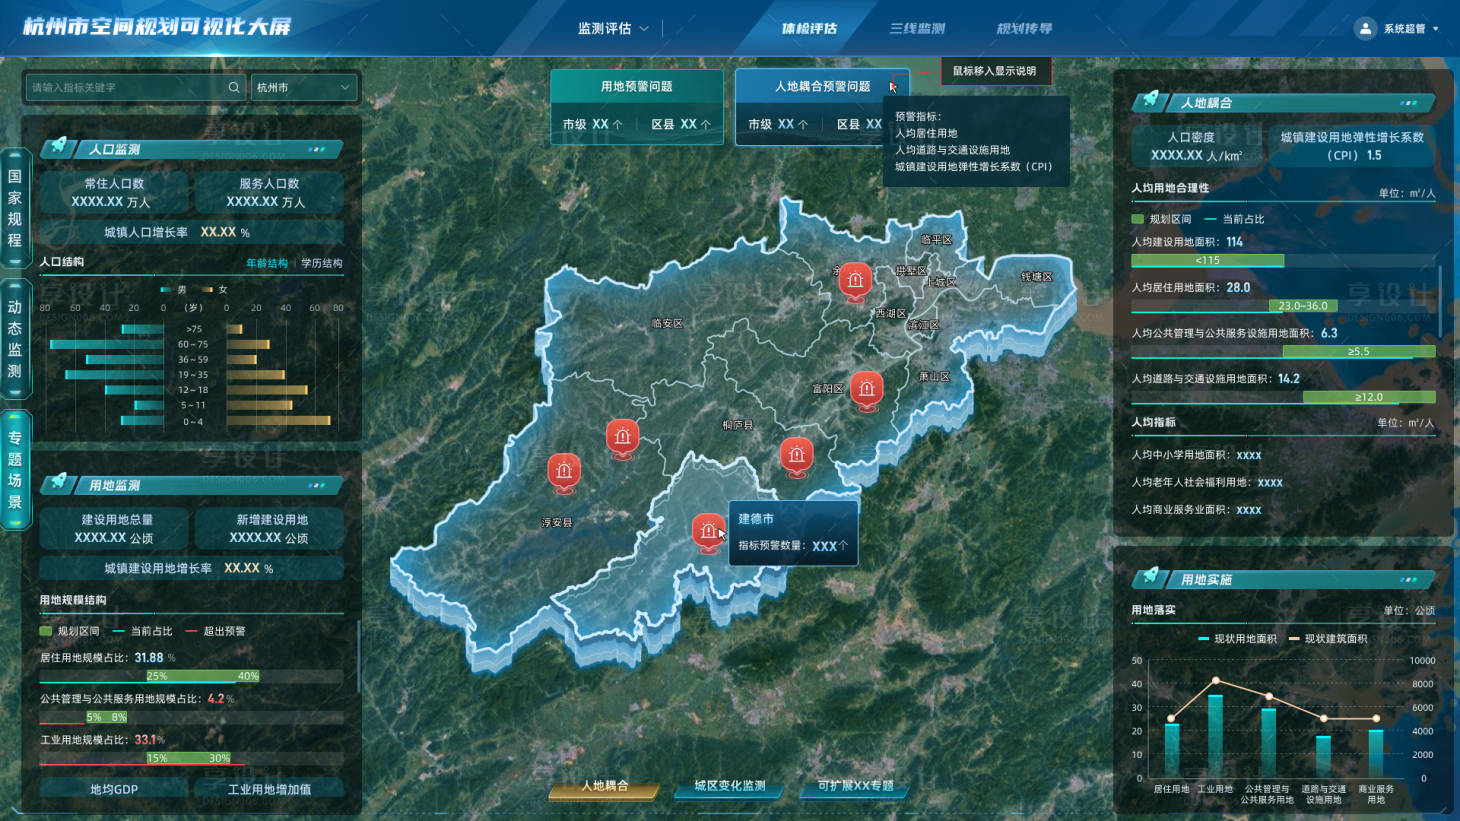Click the rocket icon on 人口监测 panel header
Image resolution: width=1460 pixels, height=821 pixels.
(x=60, y=147)
